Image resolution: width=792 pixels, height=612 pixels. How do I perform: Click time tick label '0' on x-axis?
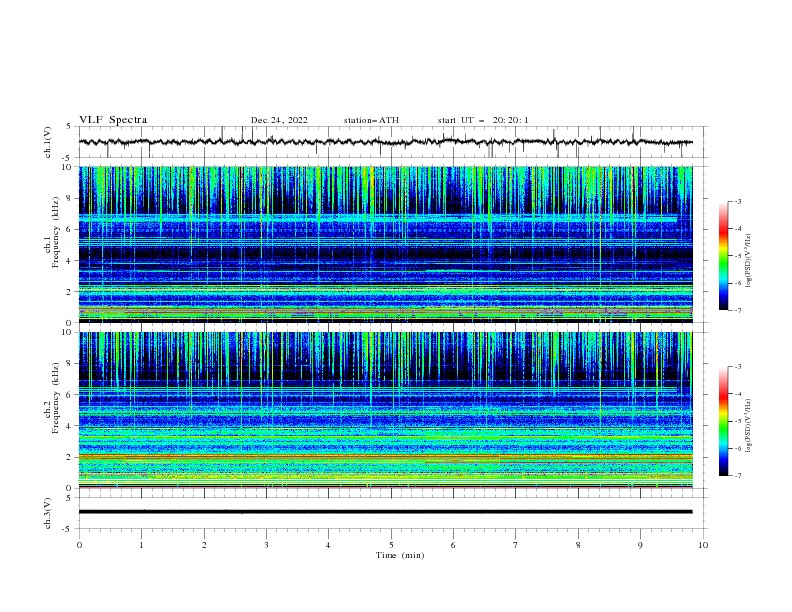(x=79, y=545)
